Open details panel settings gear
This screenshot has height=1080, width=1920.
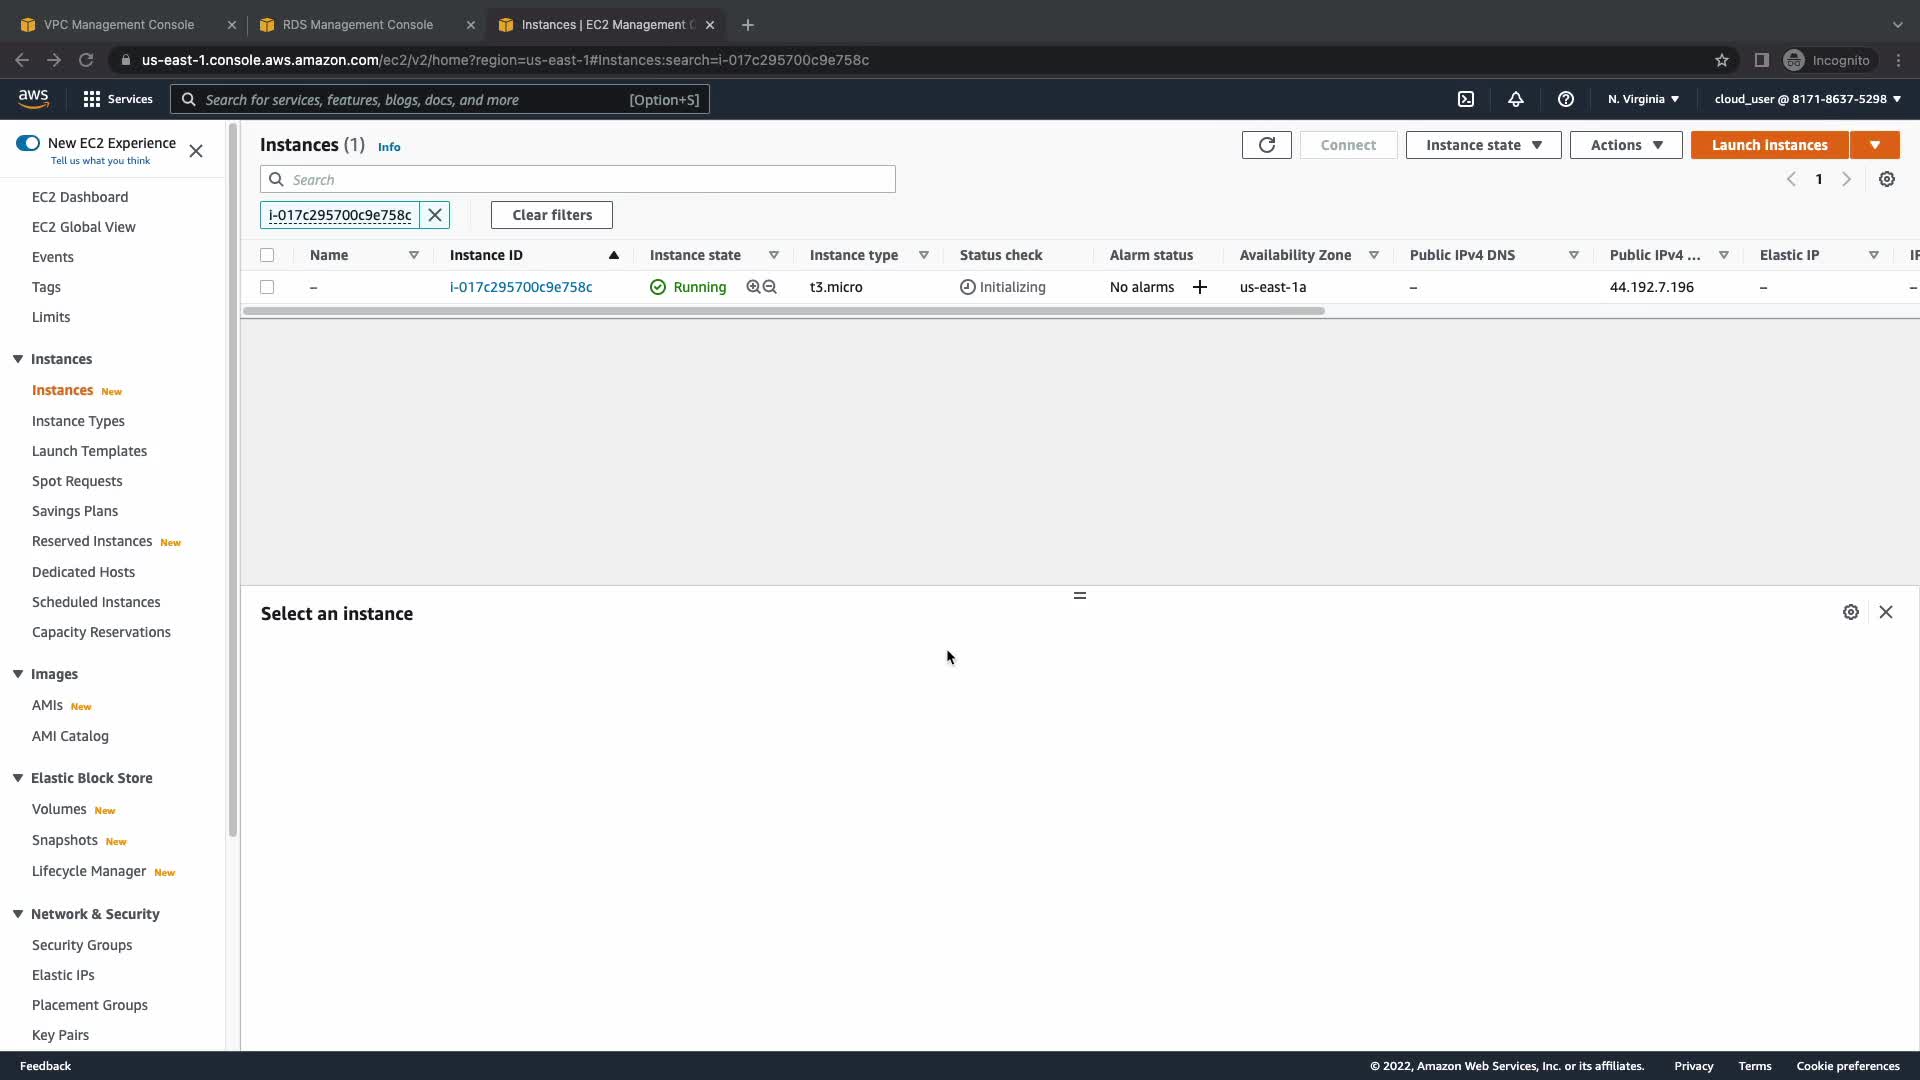(1851, 612)
